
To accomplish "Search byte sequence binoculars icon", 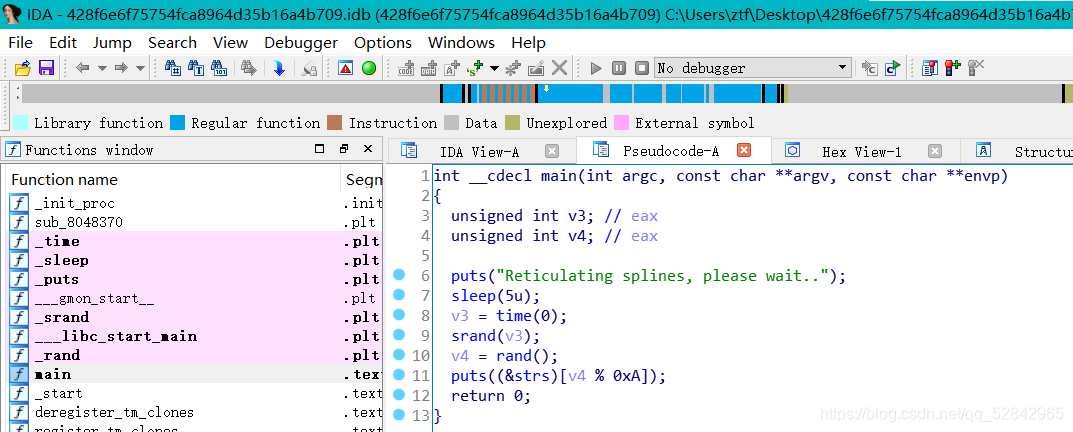I will tap(220, 68).
